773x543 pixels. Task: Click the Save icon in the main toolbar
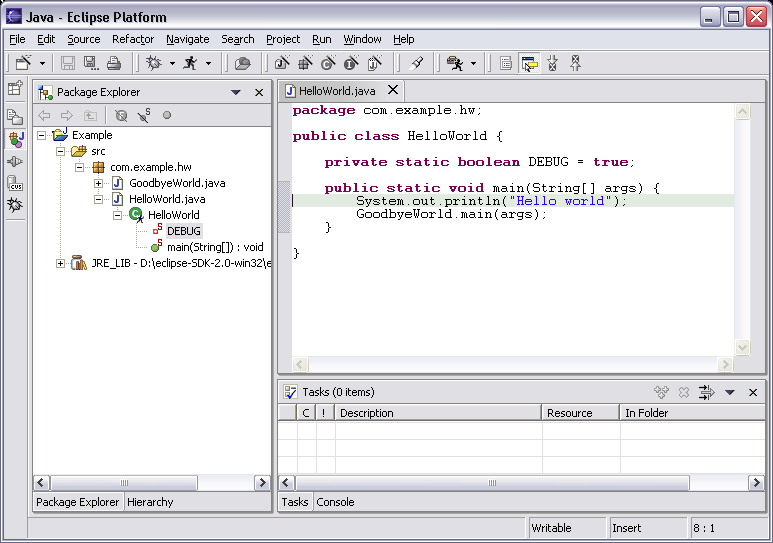click(x=68, y=63)
